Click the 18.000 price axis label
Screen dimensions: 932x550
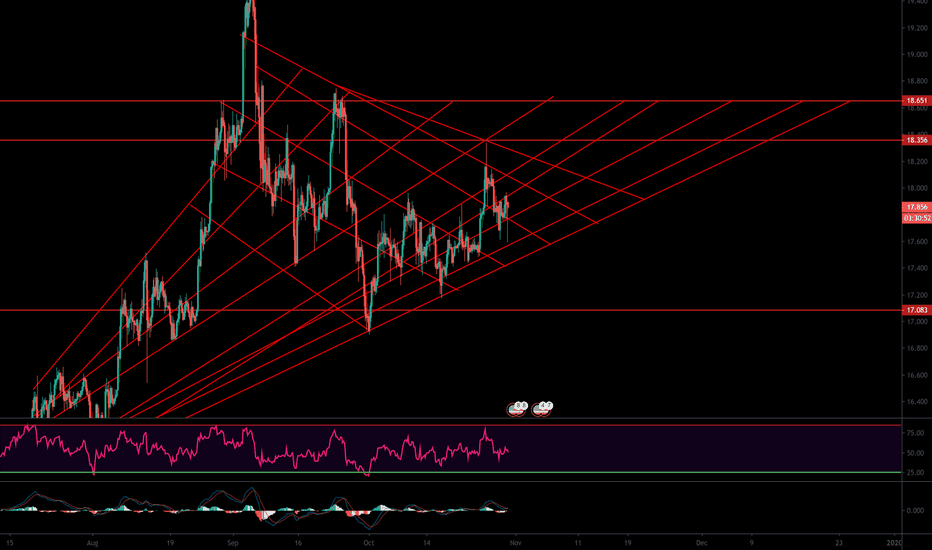[917, 188]
